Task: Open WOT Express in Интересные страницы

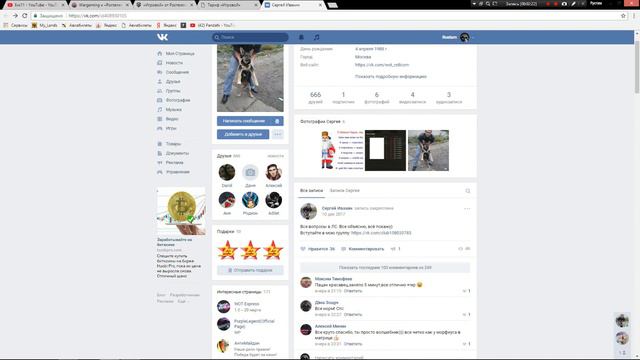Action: (x=247, y=304)
